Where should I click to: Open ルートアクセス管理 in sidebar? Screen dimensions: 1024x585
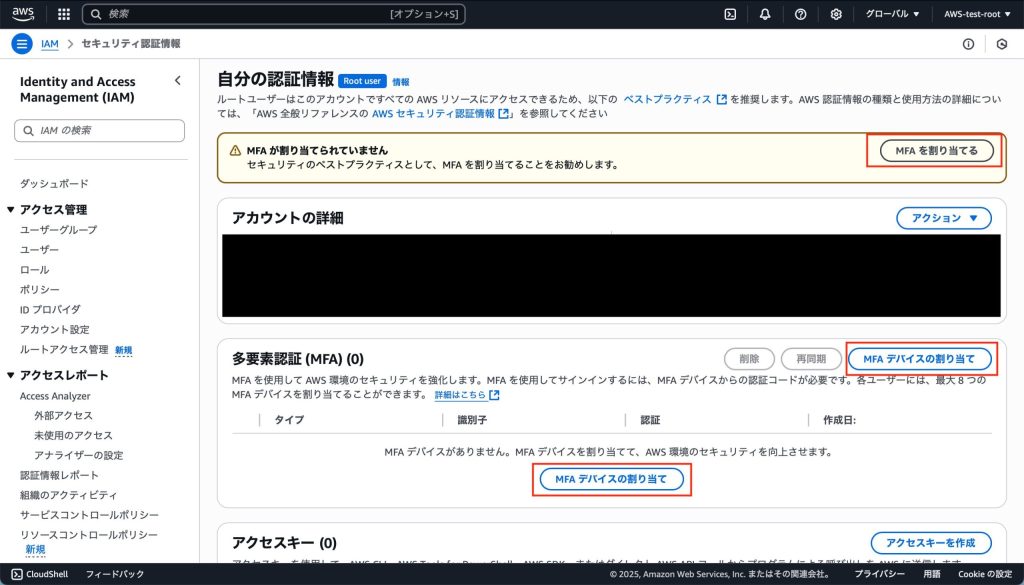coord(64,349)
